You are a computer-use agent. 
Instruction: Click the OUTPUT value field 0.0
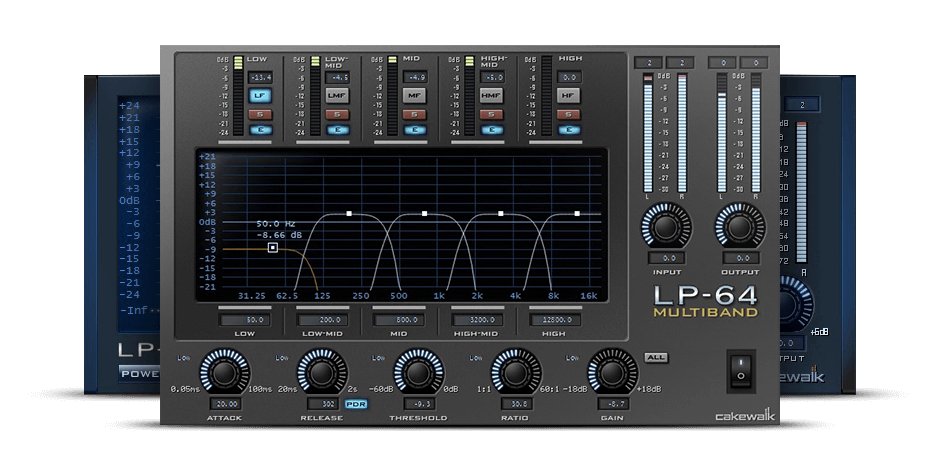pyautogui.click(x=741, y=258)
